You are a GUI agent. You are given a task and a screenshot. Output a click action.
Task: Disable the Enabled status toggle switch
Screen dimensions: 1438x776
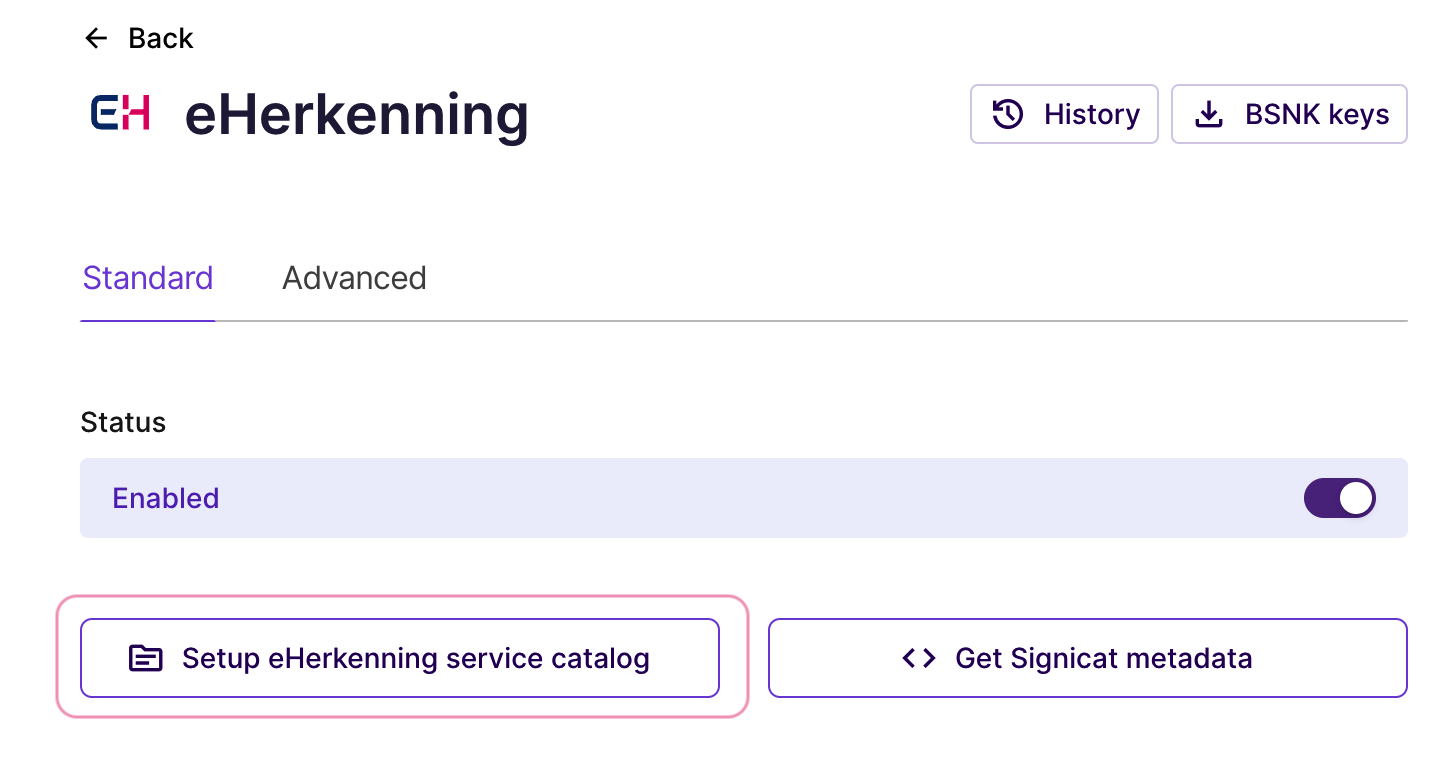(x=1339, y=498)
